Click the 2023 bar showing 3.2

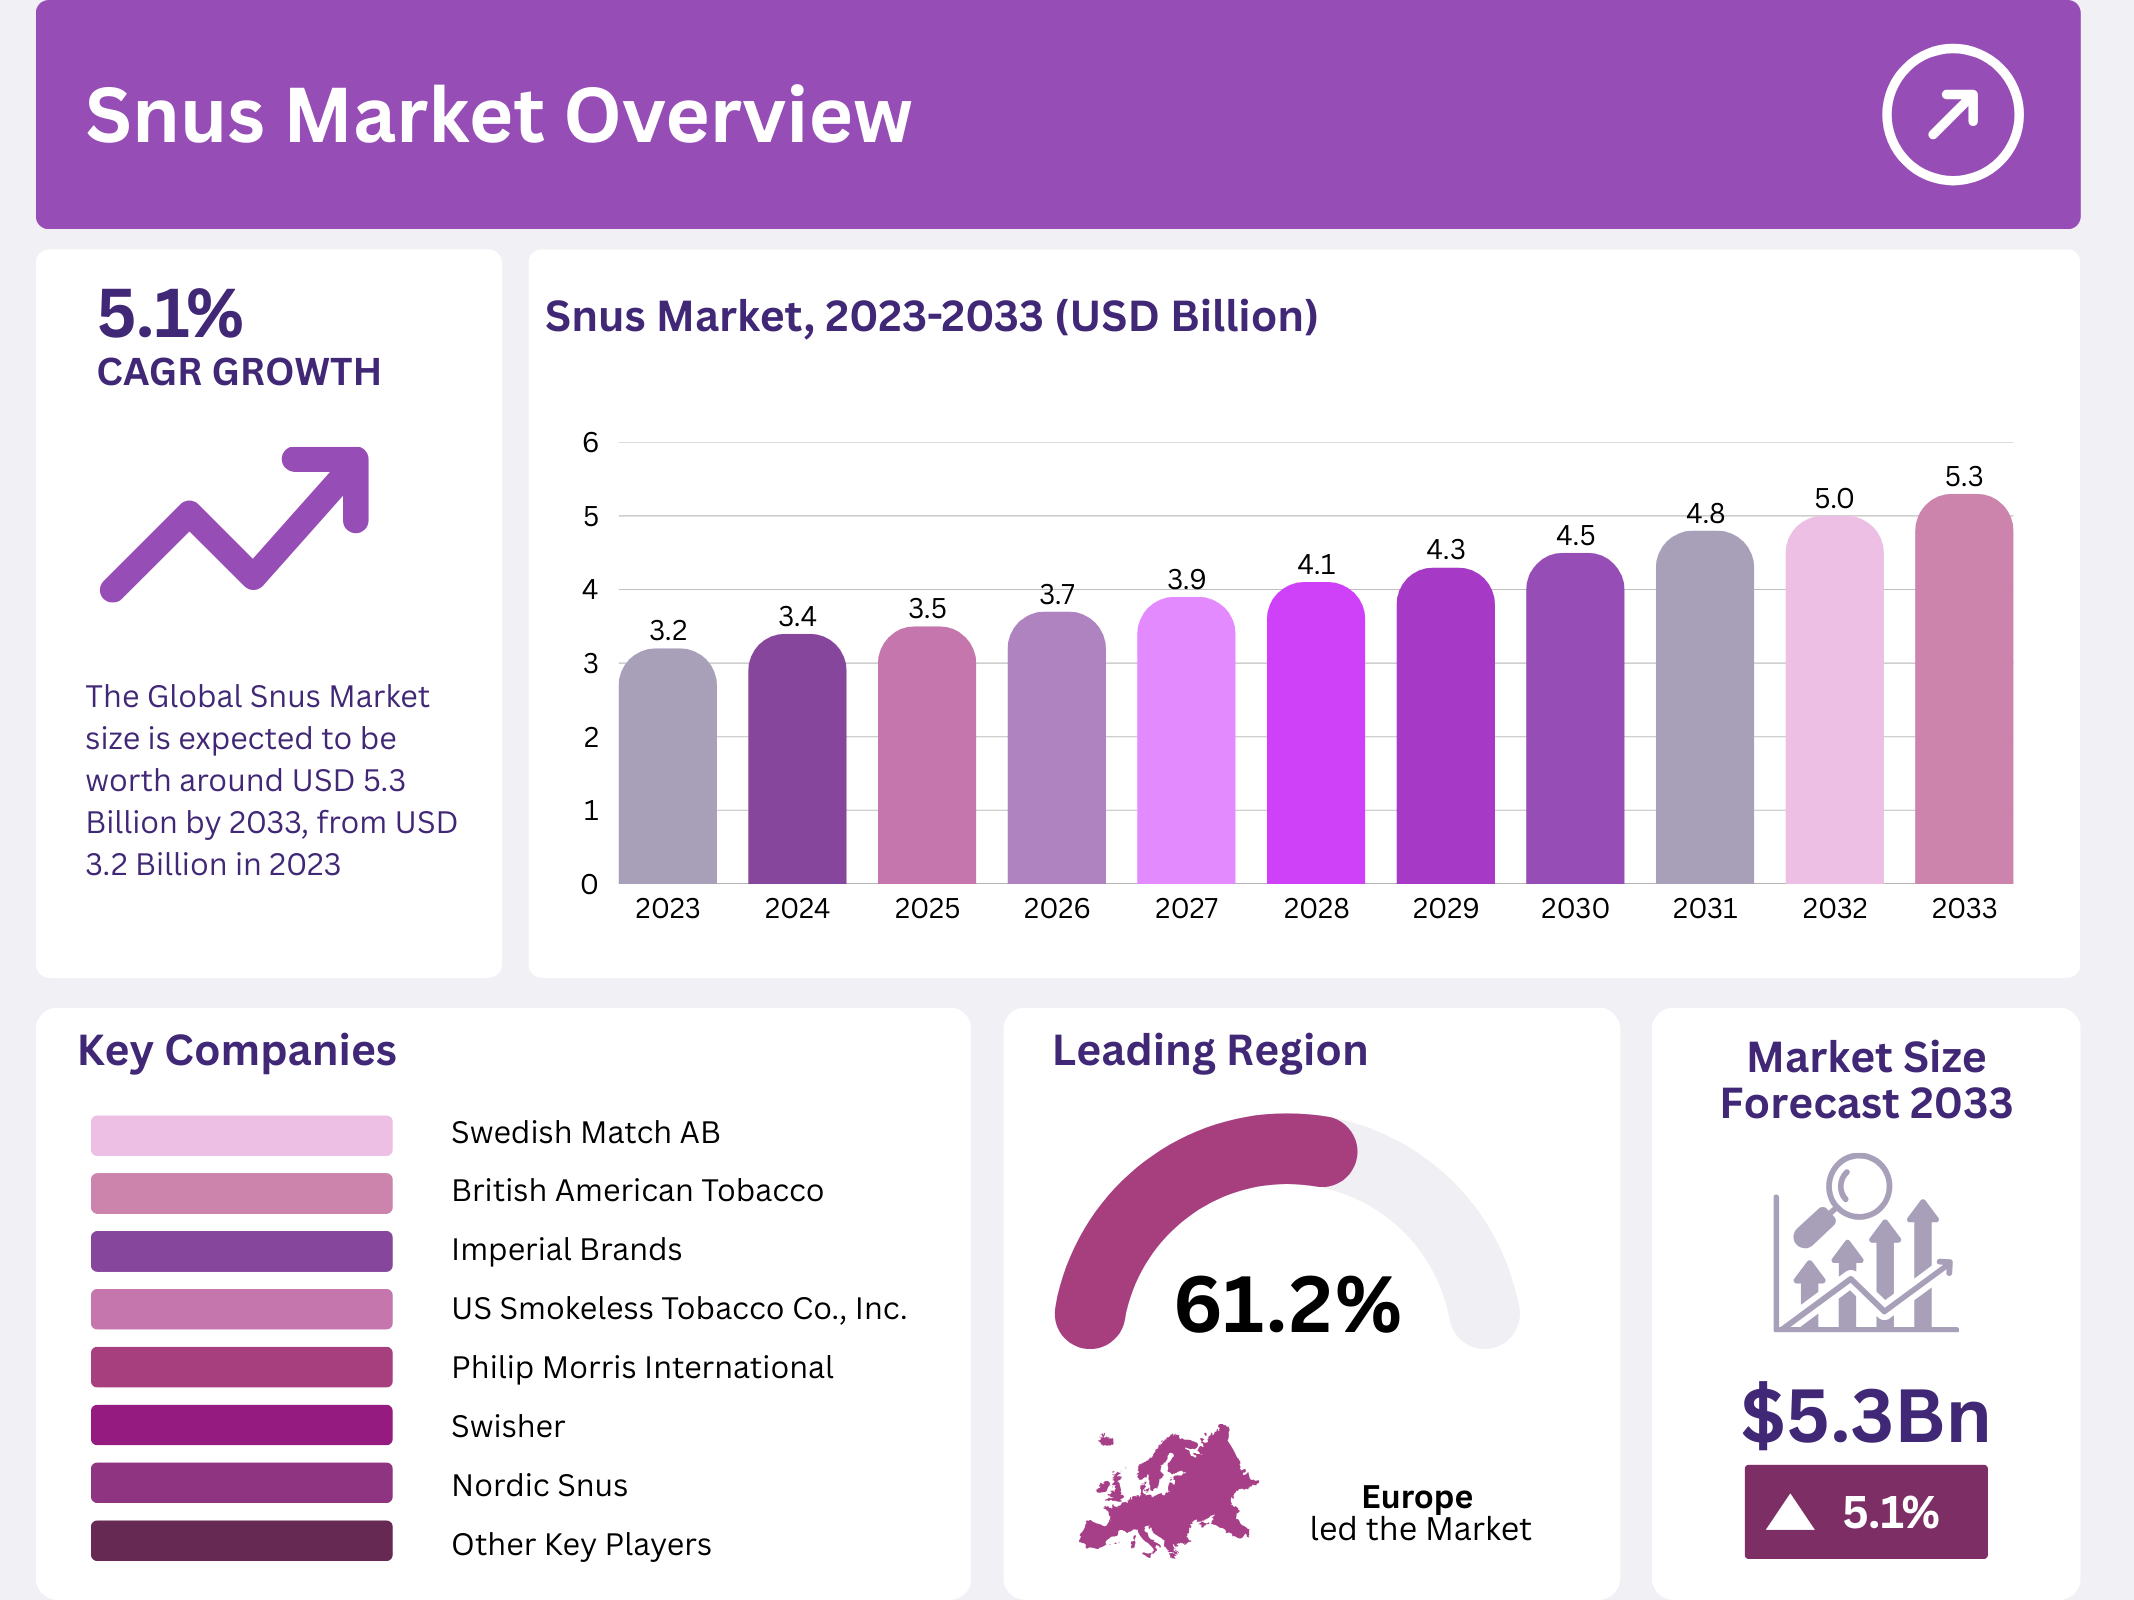click(667, 767)
